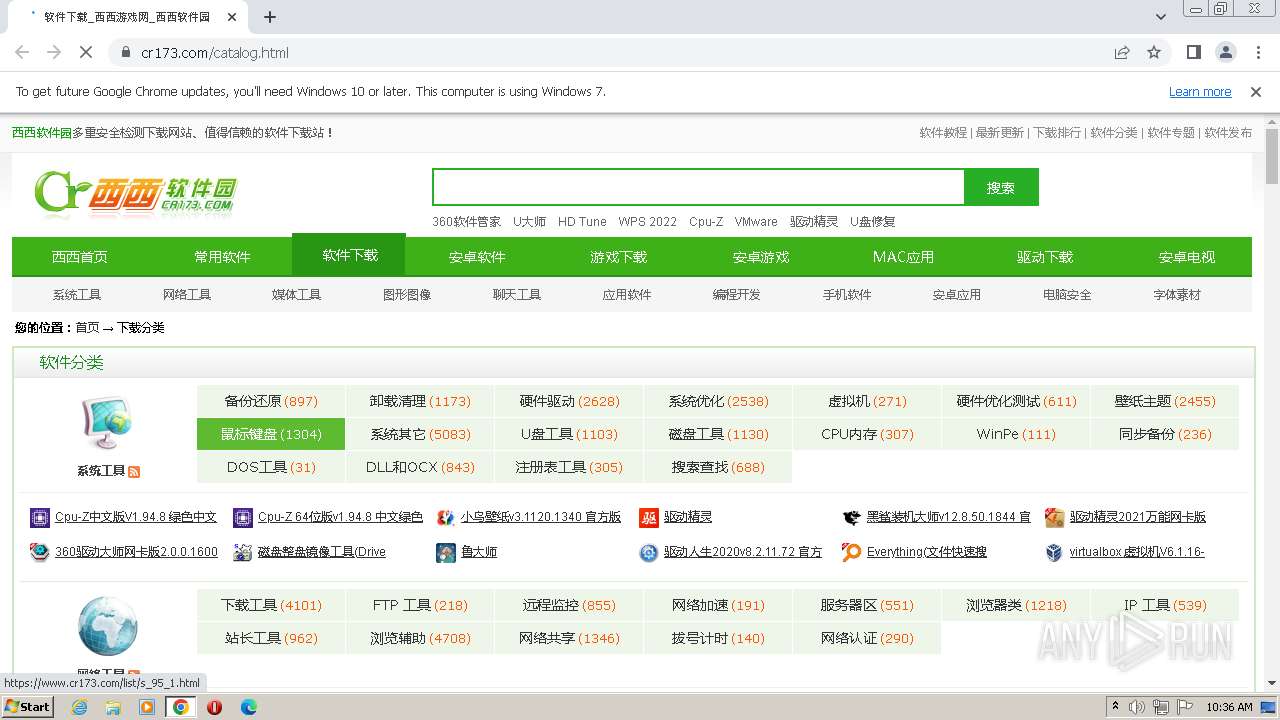Click the Learn more link
Image resolution: width=1280 pixels, height=720 pixels.
click(1200, 92)
